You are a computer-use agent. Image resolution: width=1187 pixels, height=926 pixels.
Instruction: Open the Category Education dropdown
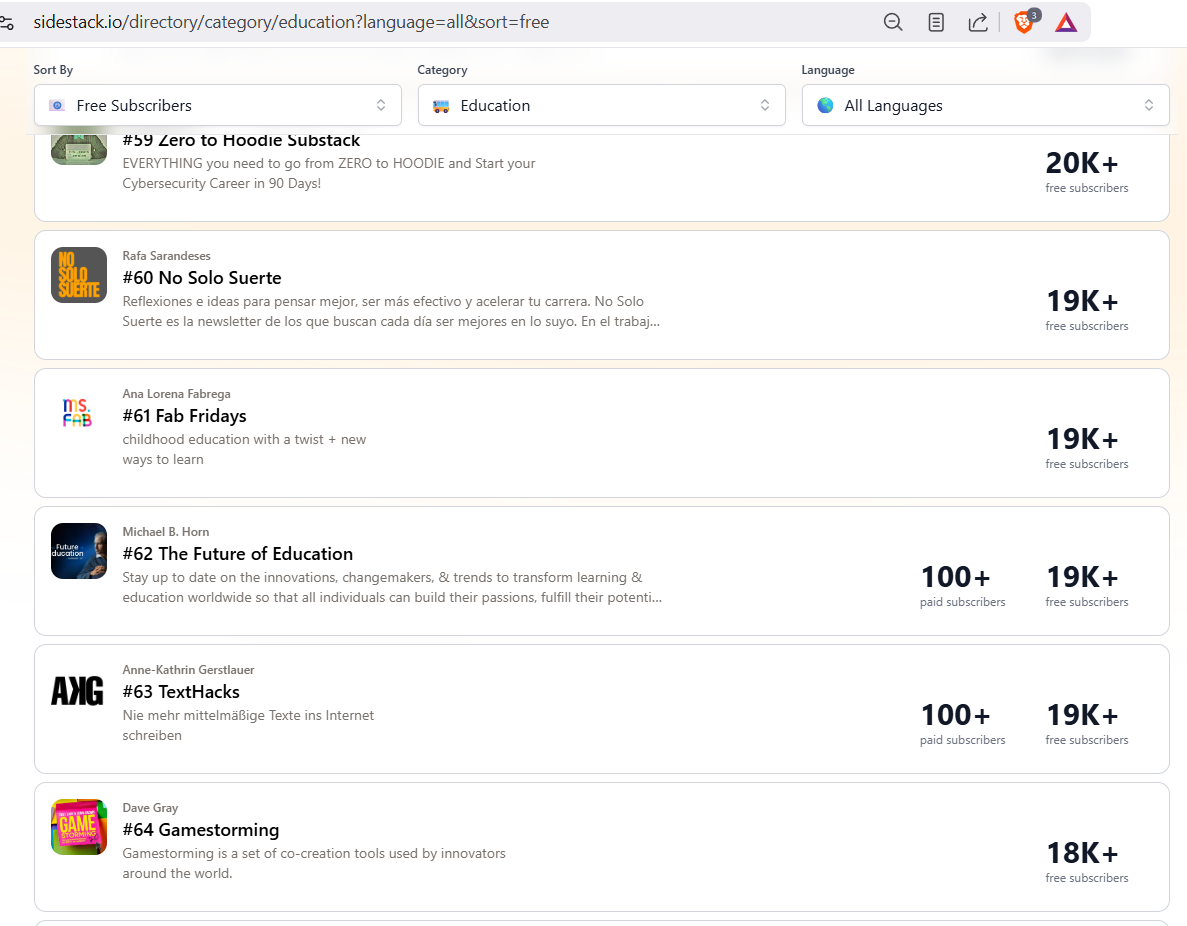pyautogui.click(x=602, y=105)
